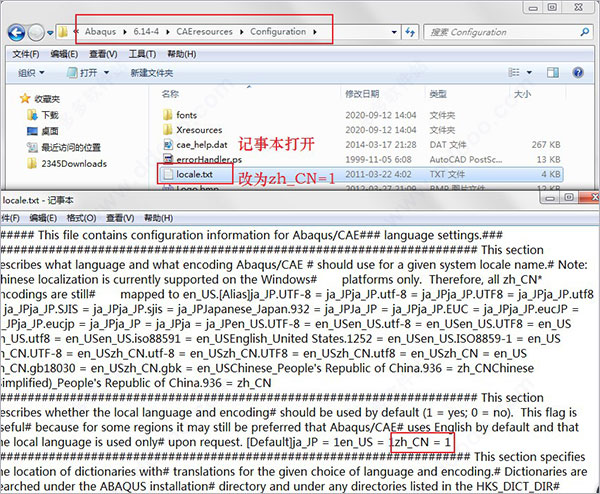Click the '2014-03-17 21:28' date cell
Screen dimensions: 600x494
click(381, 145)
